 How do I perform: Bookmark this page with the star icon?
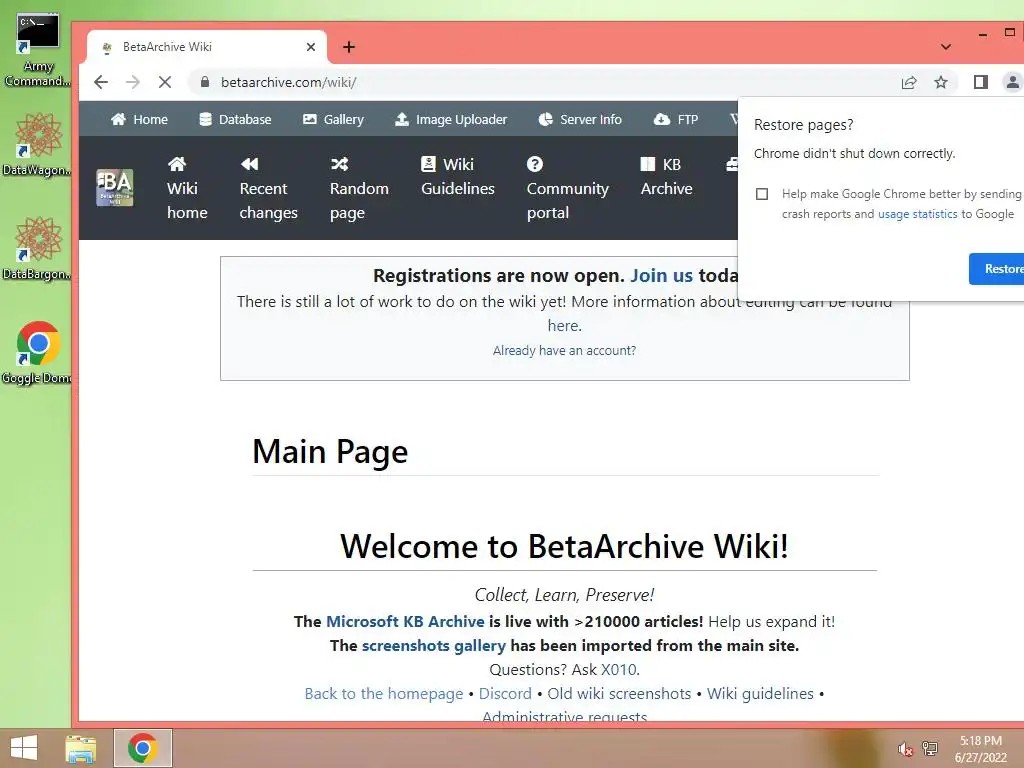pos(940,82)
